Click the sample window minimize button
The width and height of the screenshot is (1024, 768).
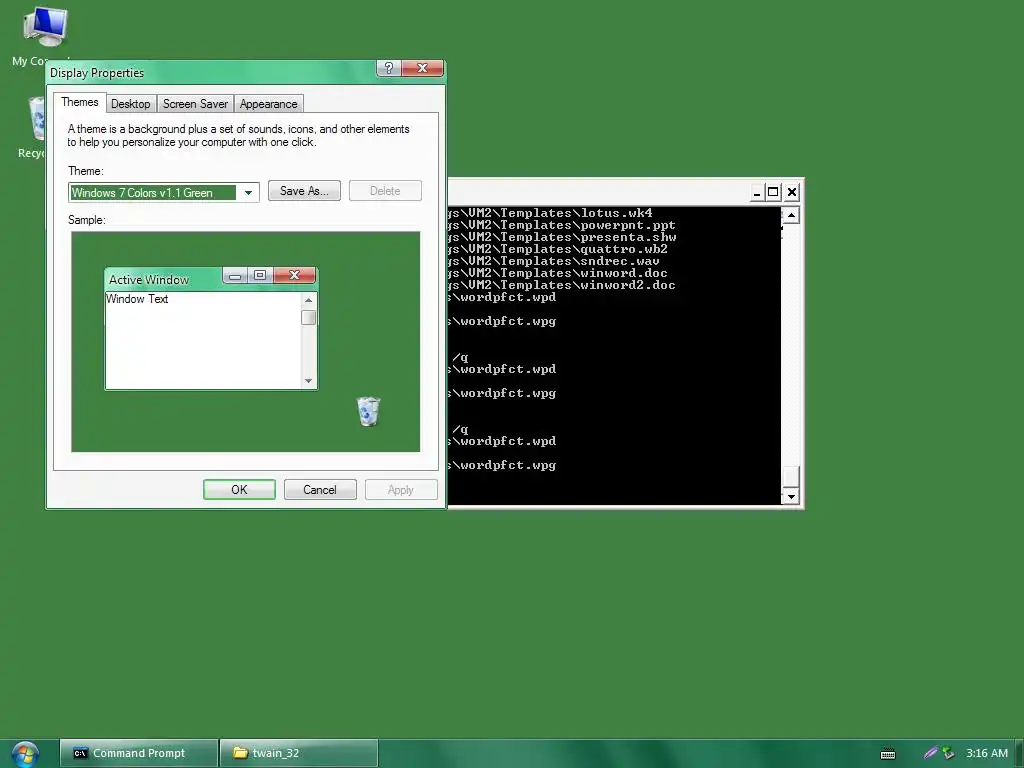coord(235,276)
